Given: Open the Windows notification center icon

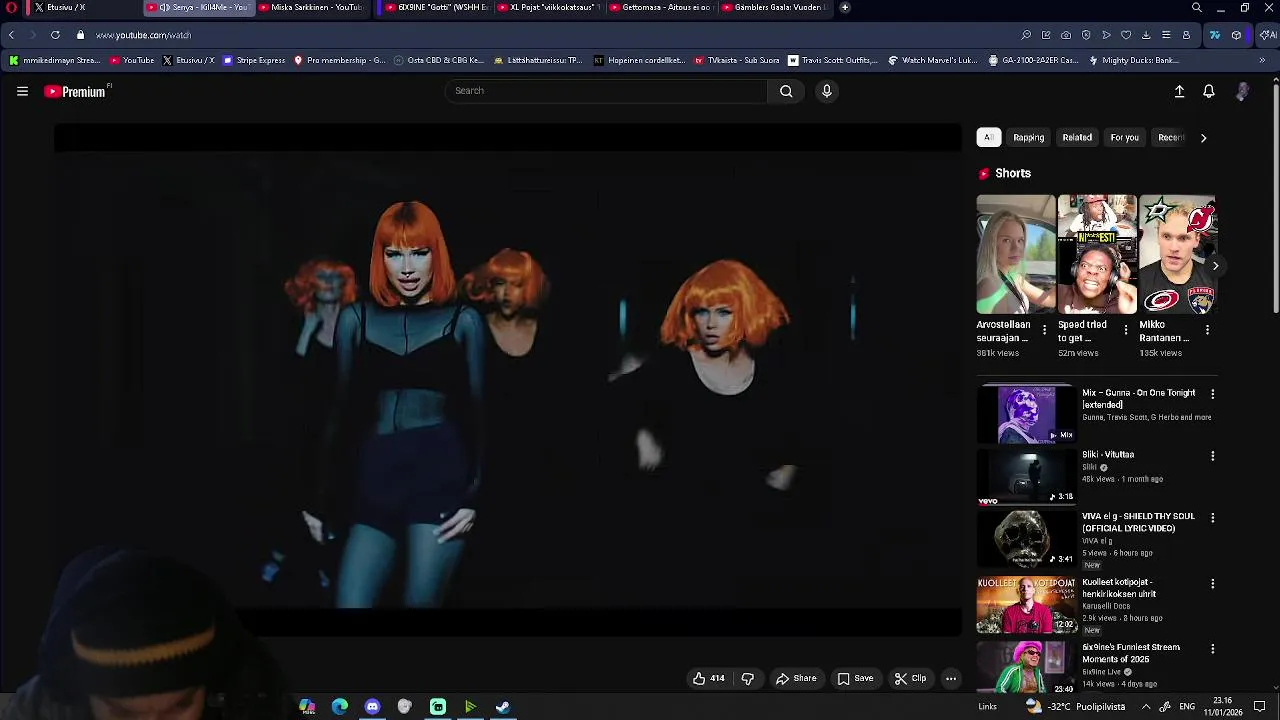Looking at the screenshot, I should (1259, 707).
